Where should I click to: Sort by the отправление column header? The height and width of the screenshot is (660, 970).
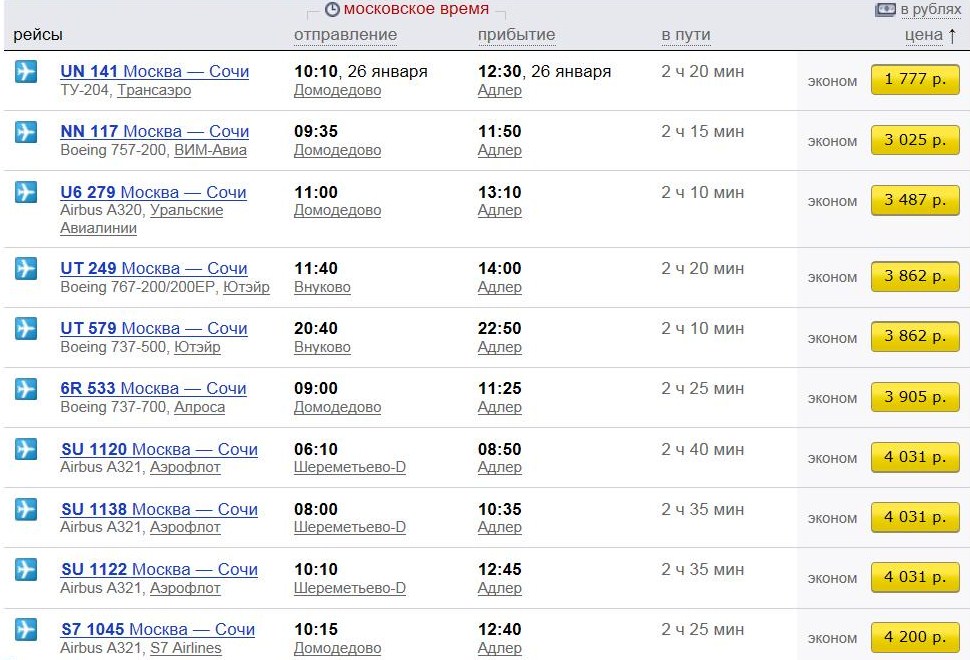[345, 35]
